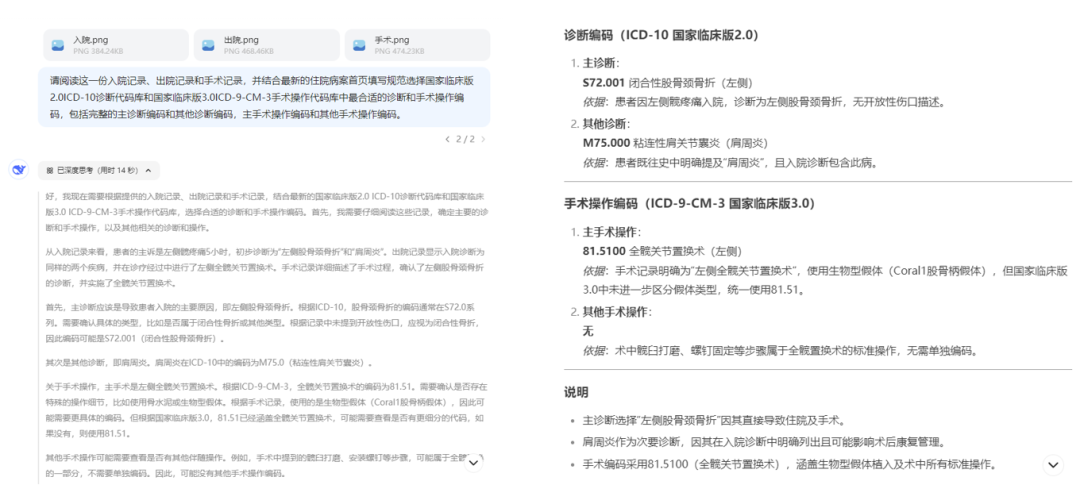Click scroll-to-bottom arrow in right answer panel

click(1053, 465)
